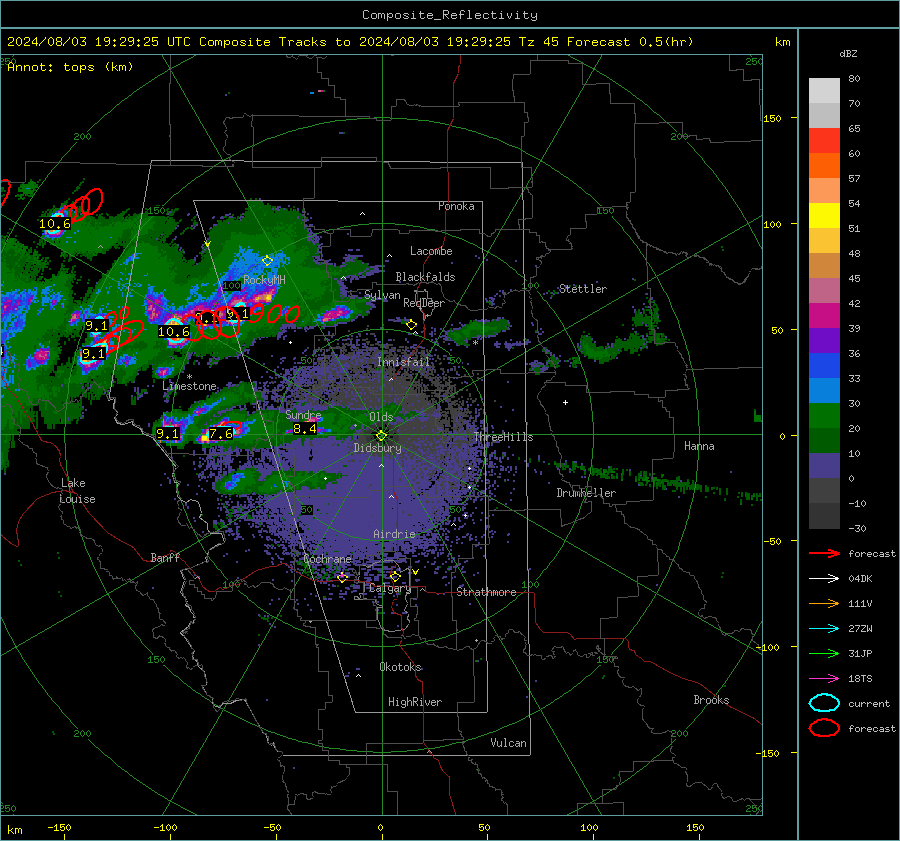Click the Composite_Reflectivity title
The image size is (900, 841).
[x=450, y=15]
